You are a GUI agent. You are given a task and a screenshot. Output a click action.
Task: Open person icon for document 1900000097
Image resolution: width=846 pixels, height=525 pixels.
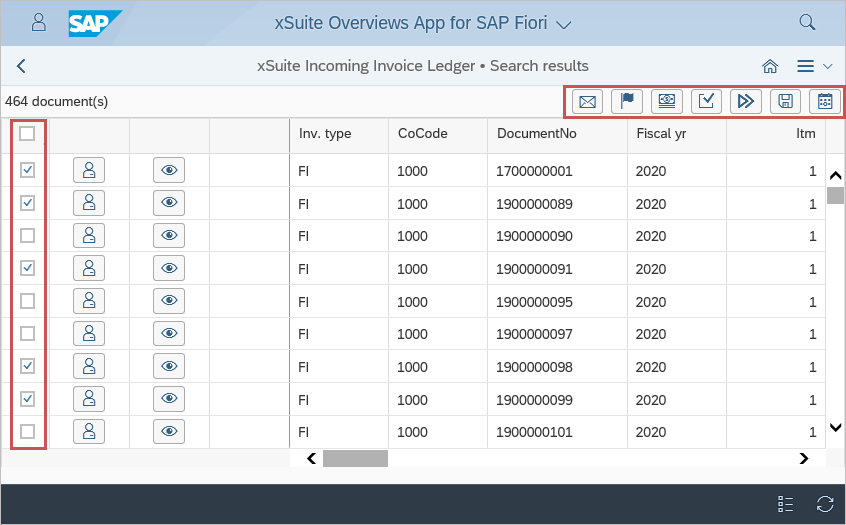click(89, 333)
